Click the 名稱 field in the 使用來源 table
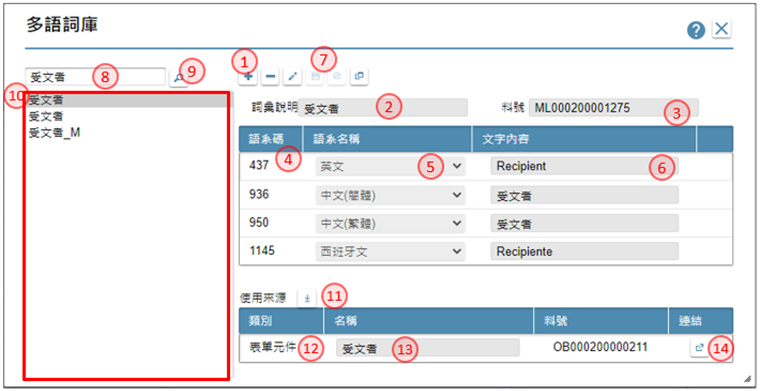 click(428, 347)
